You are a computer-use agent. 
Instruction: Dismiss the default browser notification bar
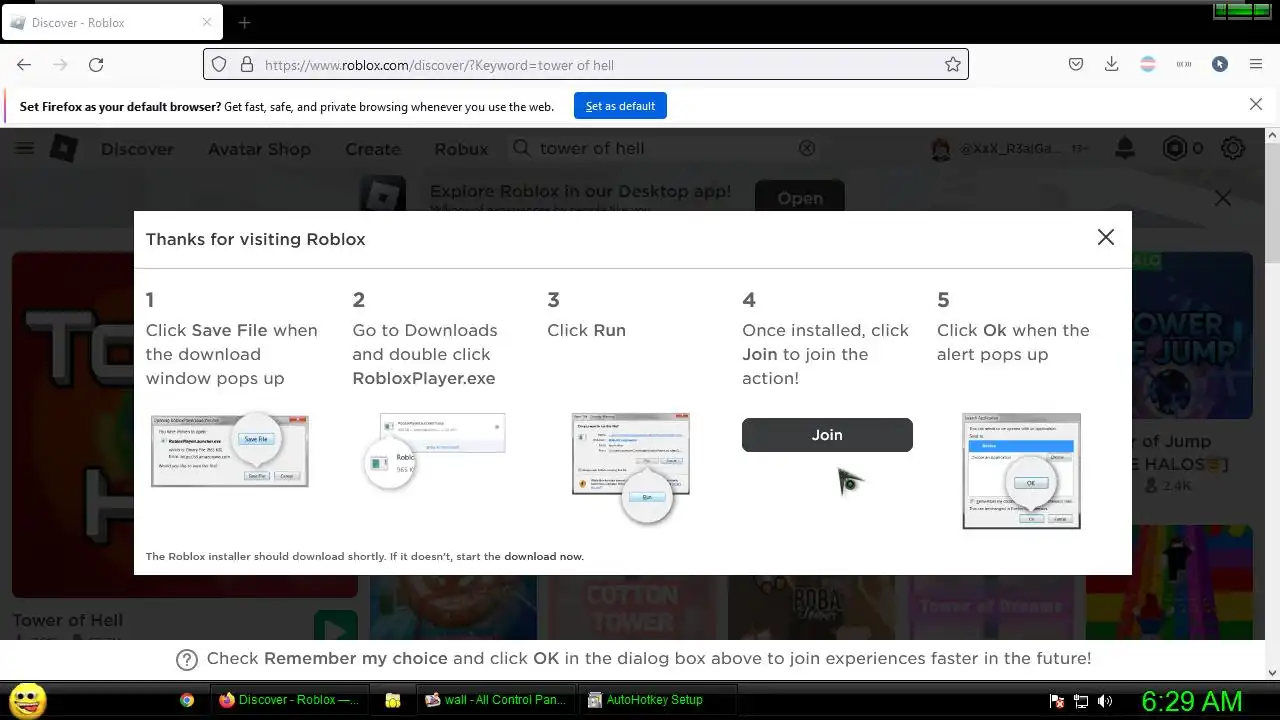[x=1256, y=104]
